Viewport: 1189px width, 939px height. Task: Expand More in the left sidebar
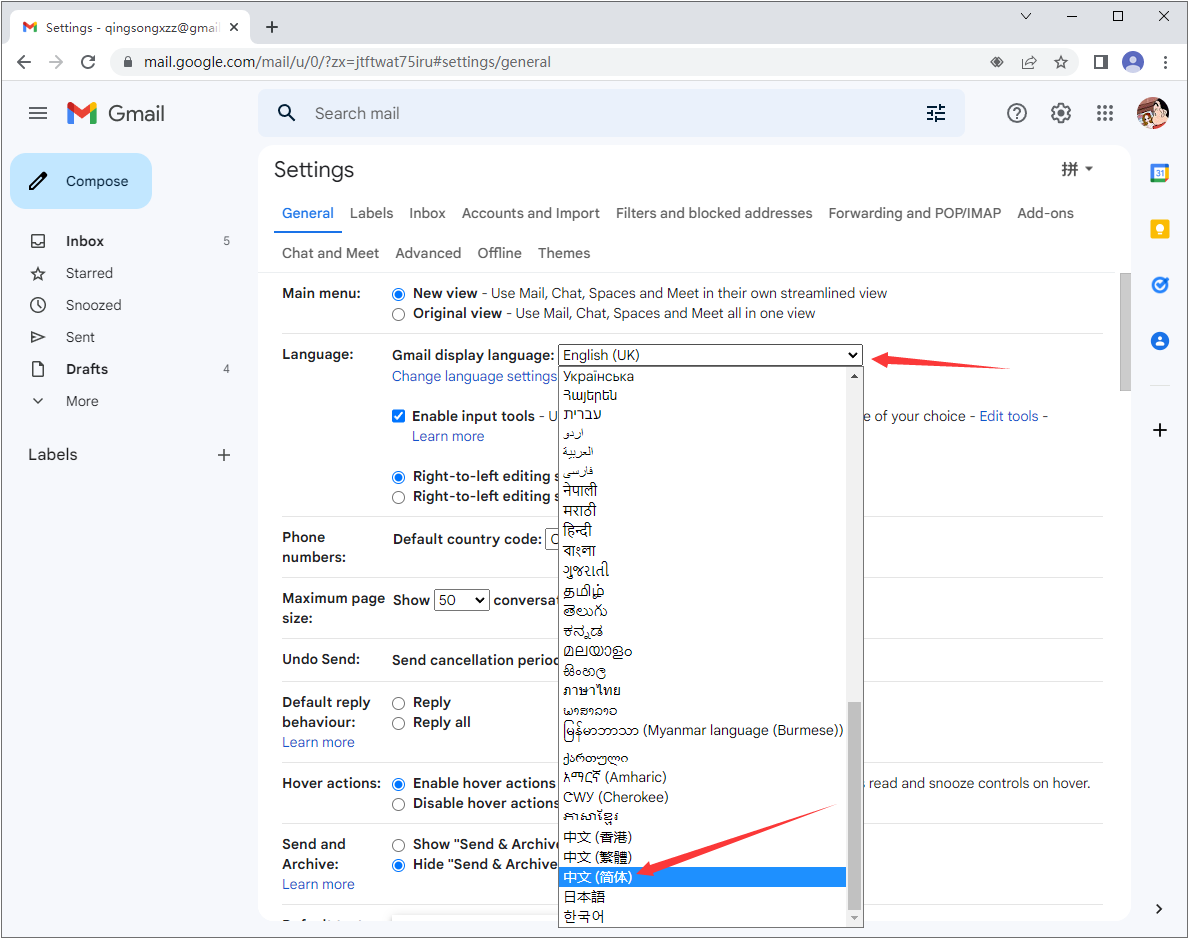pos(82,401)
